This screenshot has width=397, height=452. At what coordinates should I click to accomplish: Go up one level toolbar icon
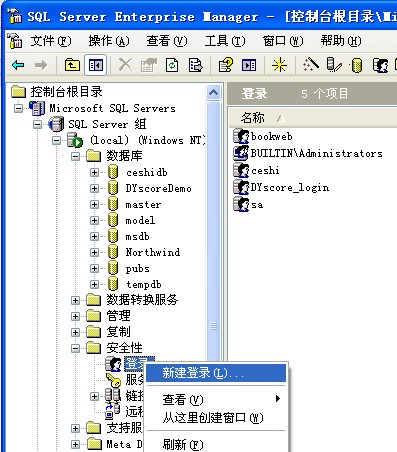(x=72, y=65)
